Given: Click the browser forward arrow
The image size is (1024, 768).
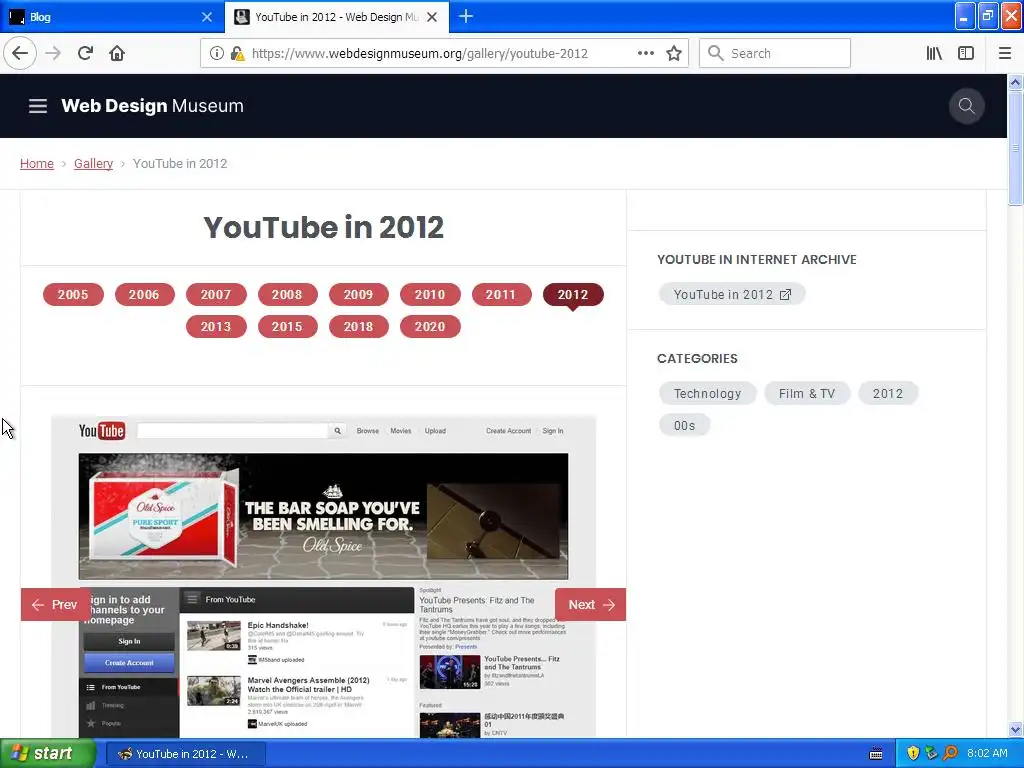Looking at the screenshot, I should [x=54, y=53].
